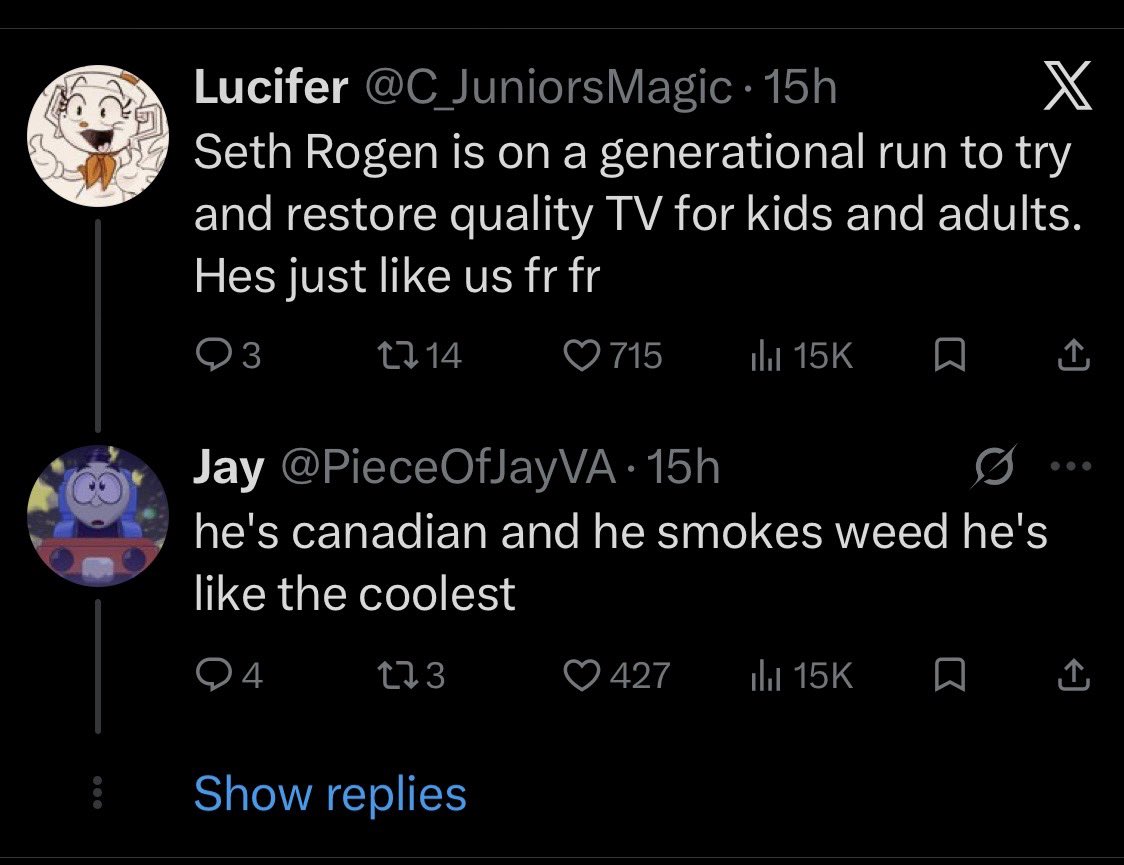Share Jay's reply via share icon
The height and width of the screenshot is (865, 1124).
pos(1071,677)
